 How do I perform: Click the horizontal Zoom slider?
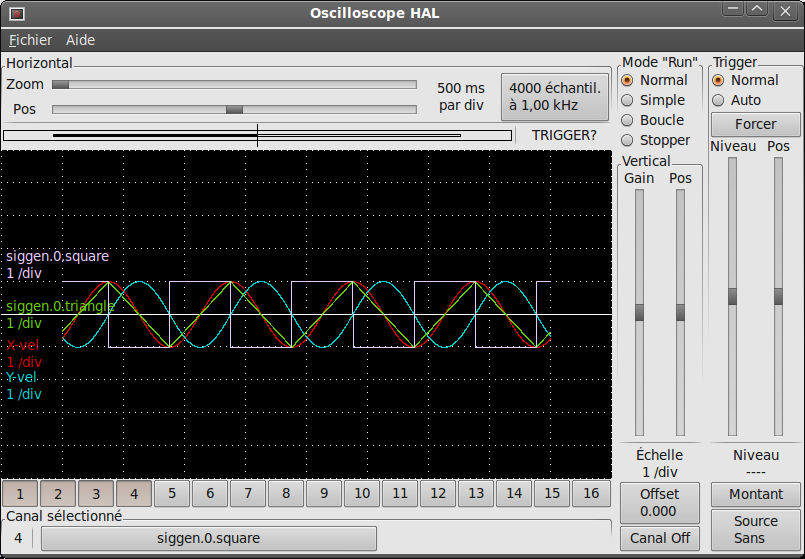tap(234, 85)
